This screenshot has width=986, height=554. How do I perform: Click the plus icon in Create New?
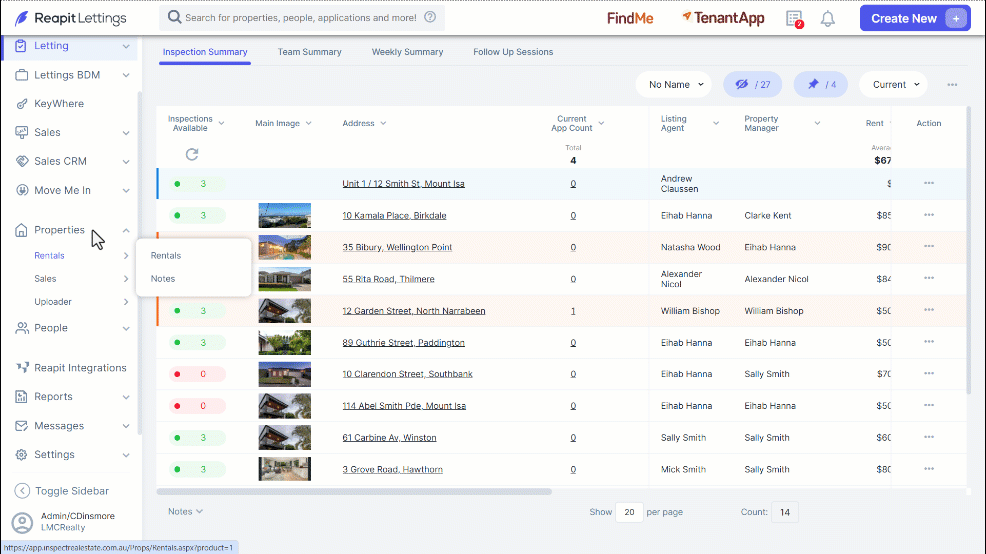[956, 19]
